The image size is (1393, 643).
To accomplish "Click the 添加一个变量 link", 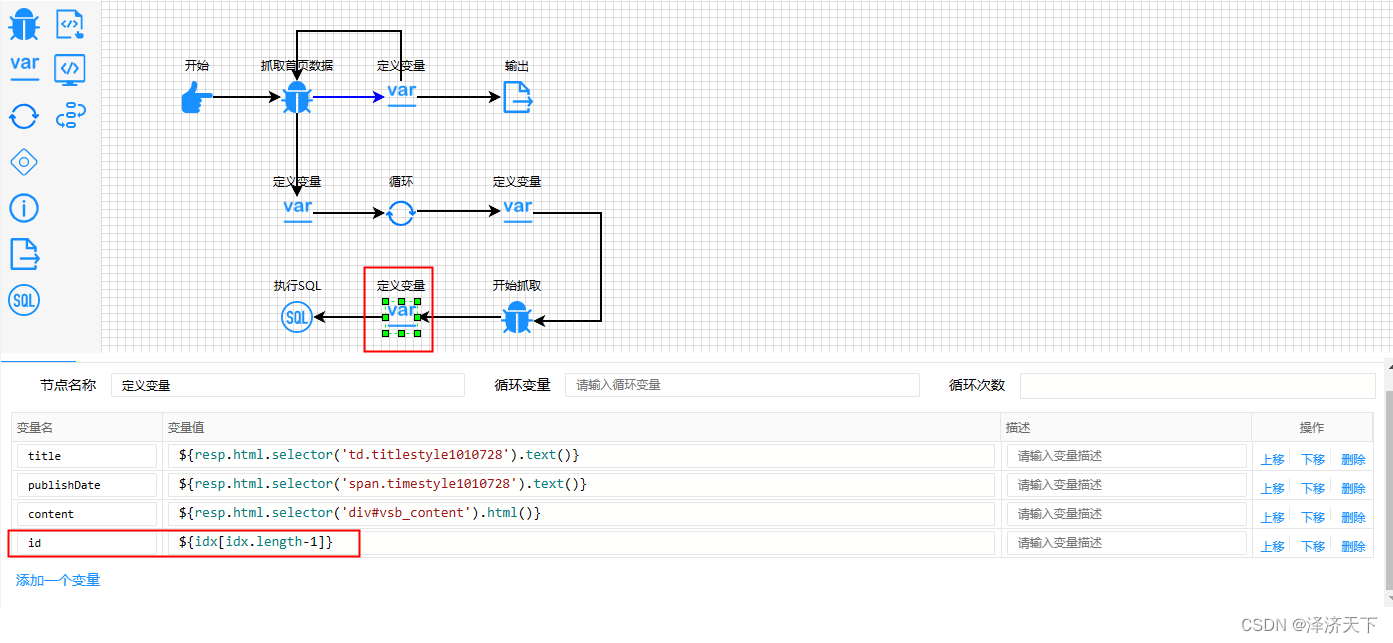I will click(x=58, y=580).
